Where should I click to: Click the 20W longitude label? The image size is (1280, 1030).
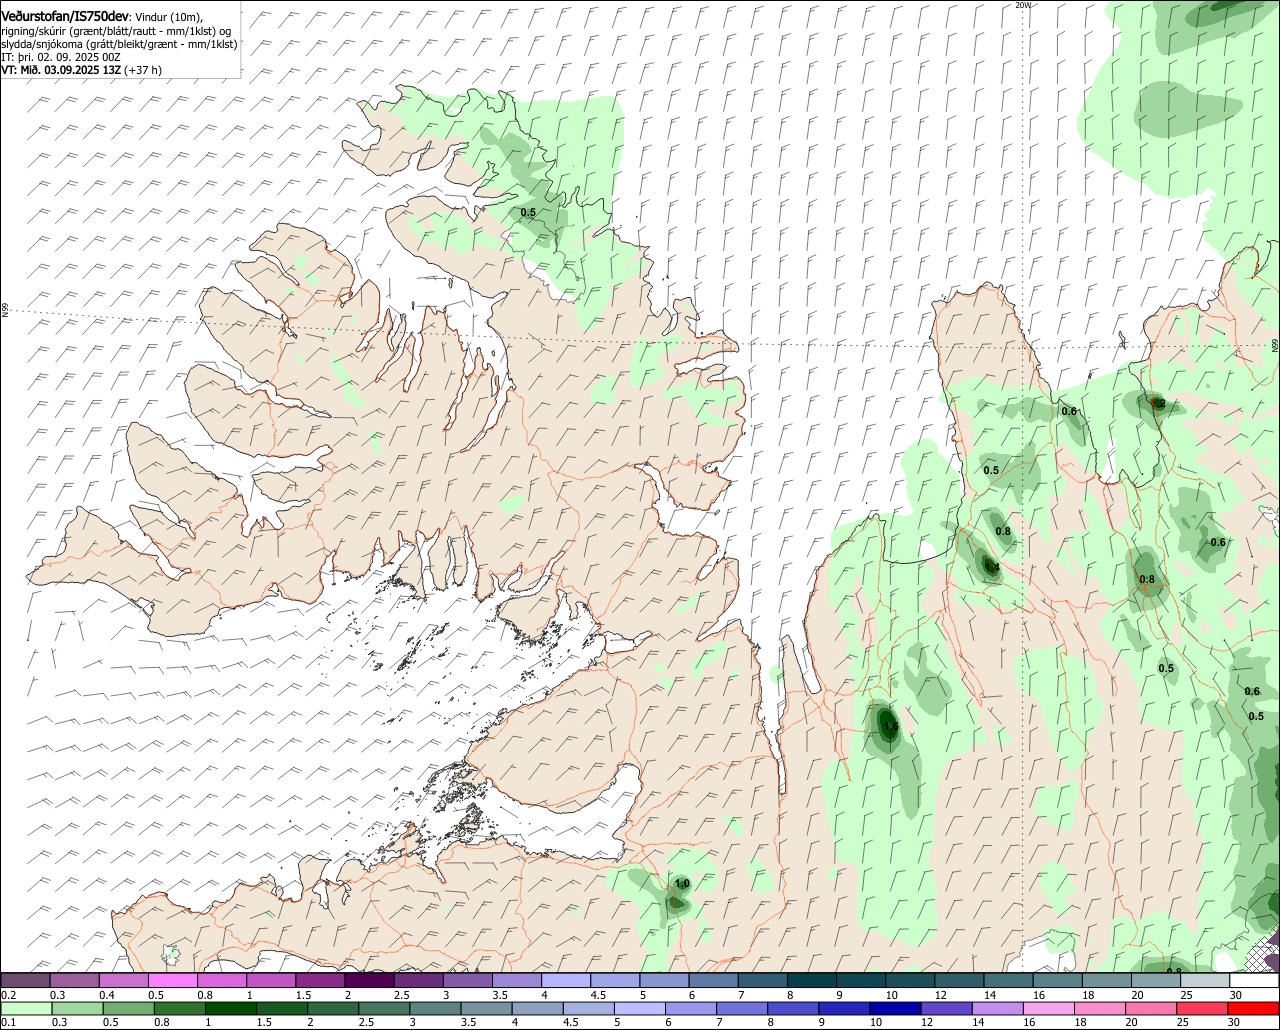click(x=1022, y=5)
